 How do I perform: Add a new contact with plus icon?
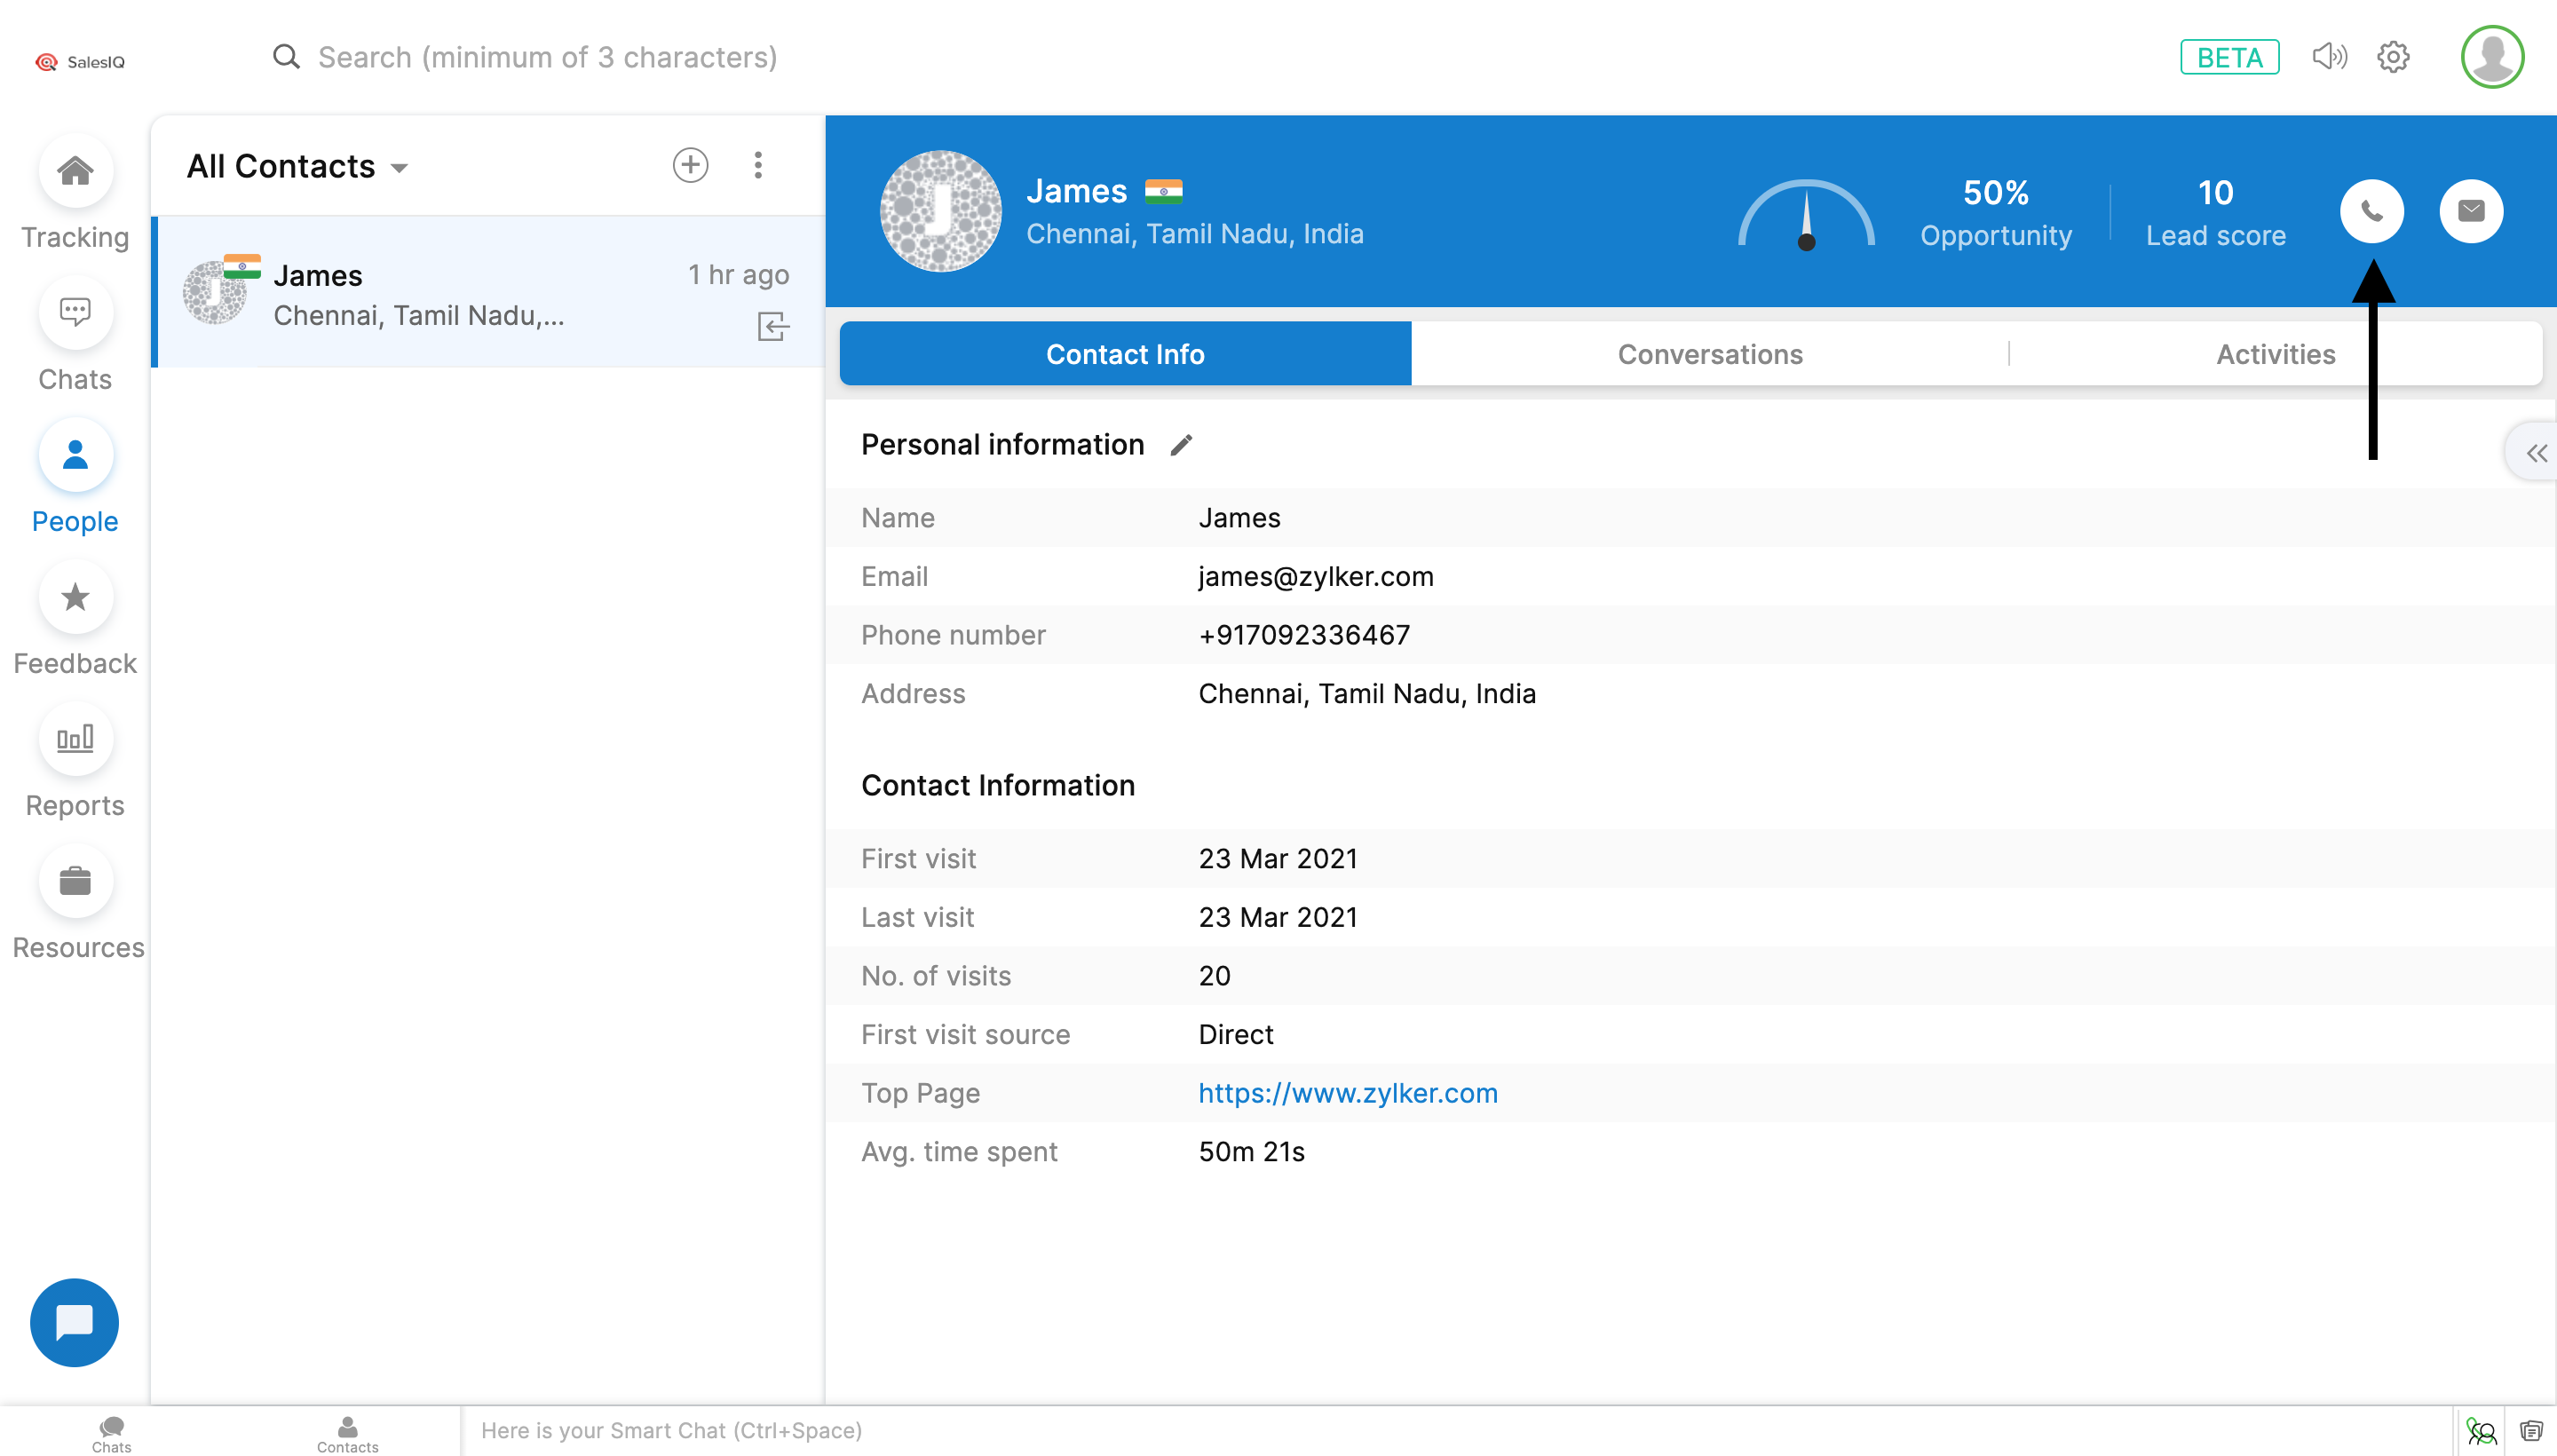coord(690,165)
